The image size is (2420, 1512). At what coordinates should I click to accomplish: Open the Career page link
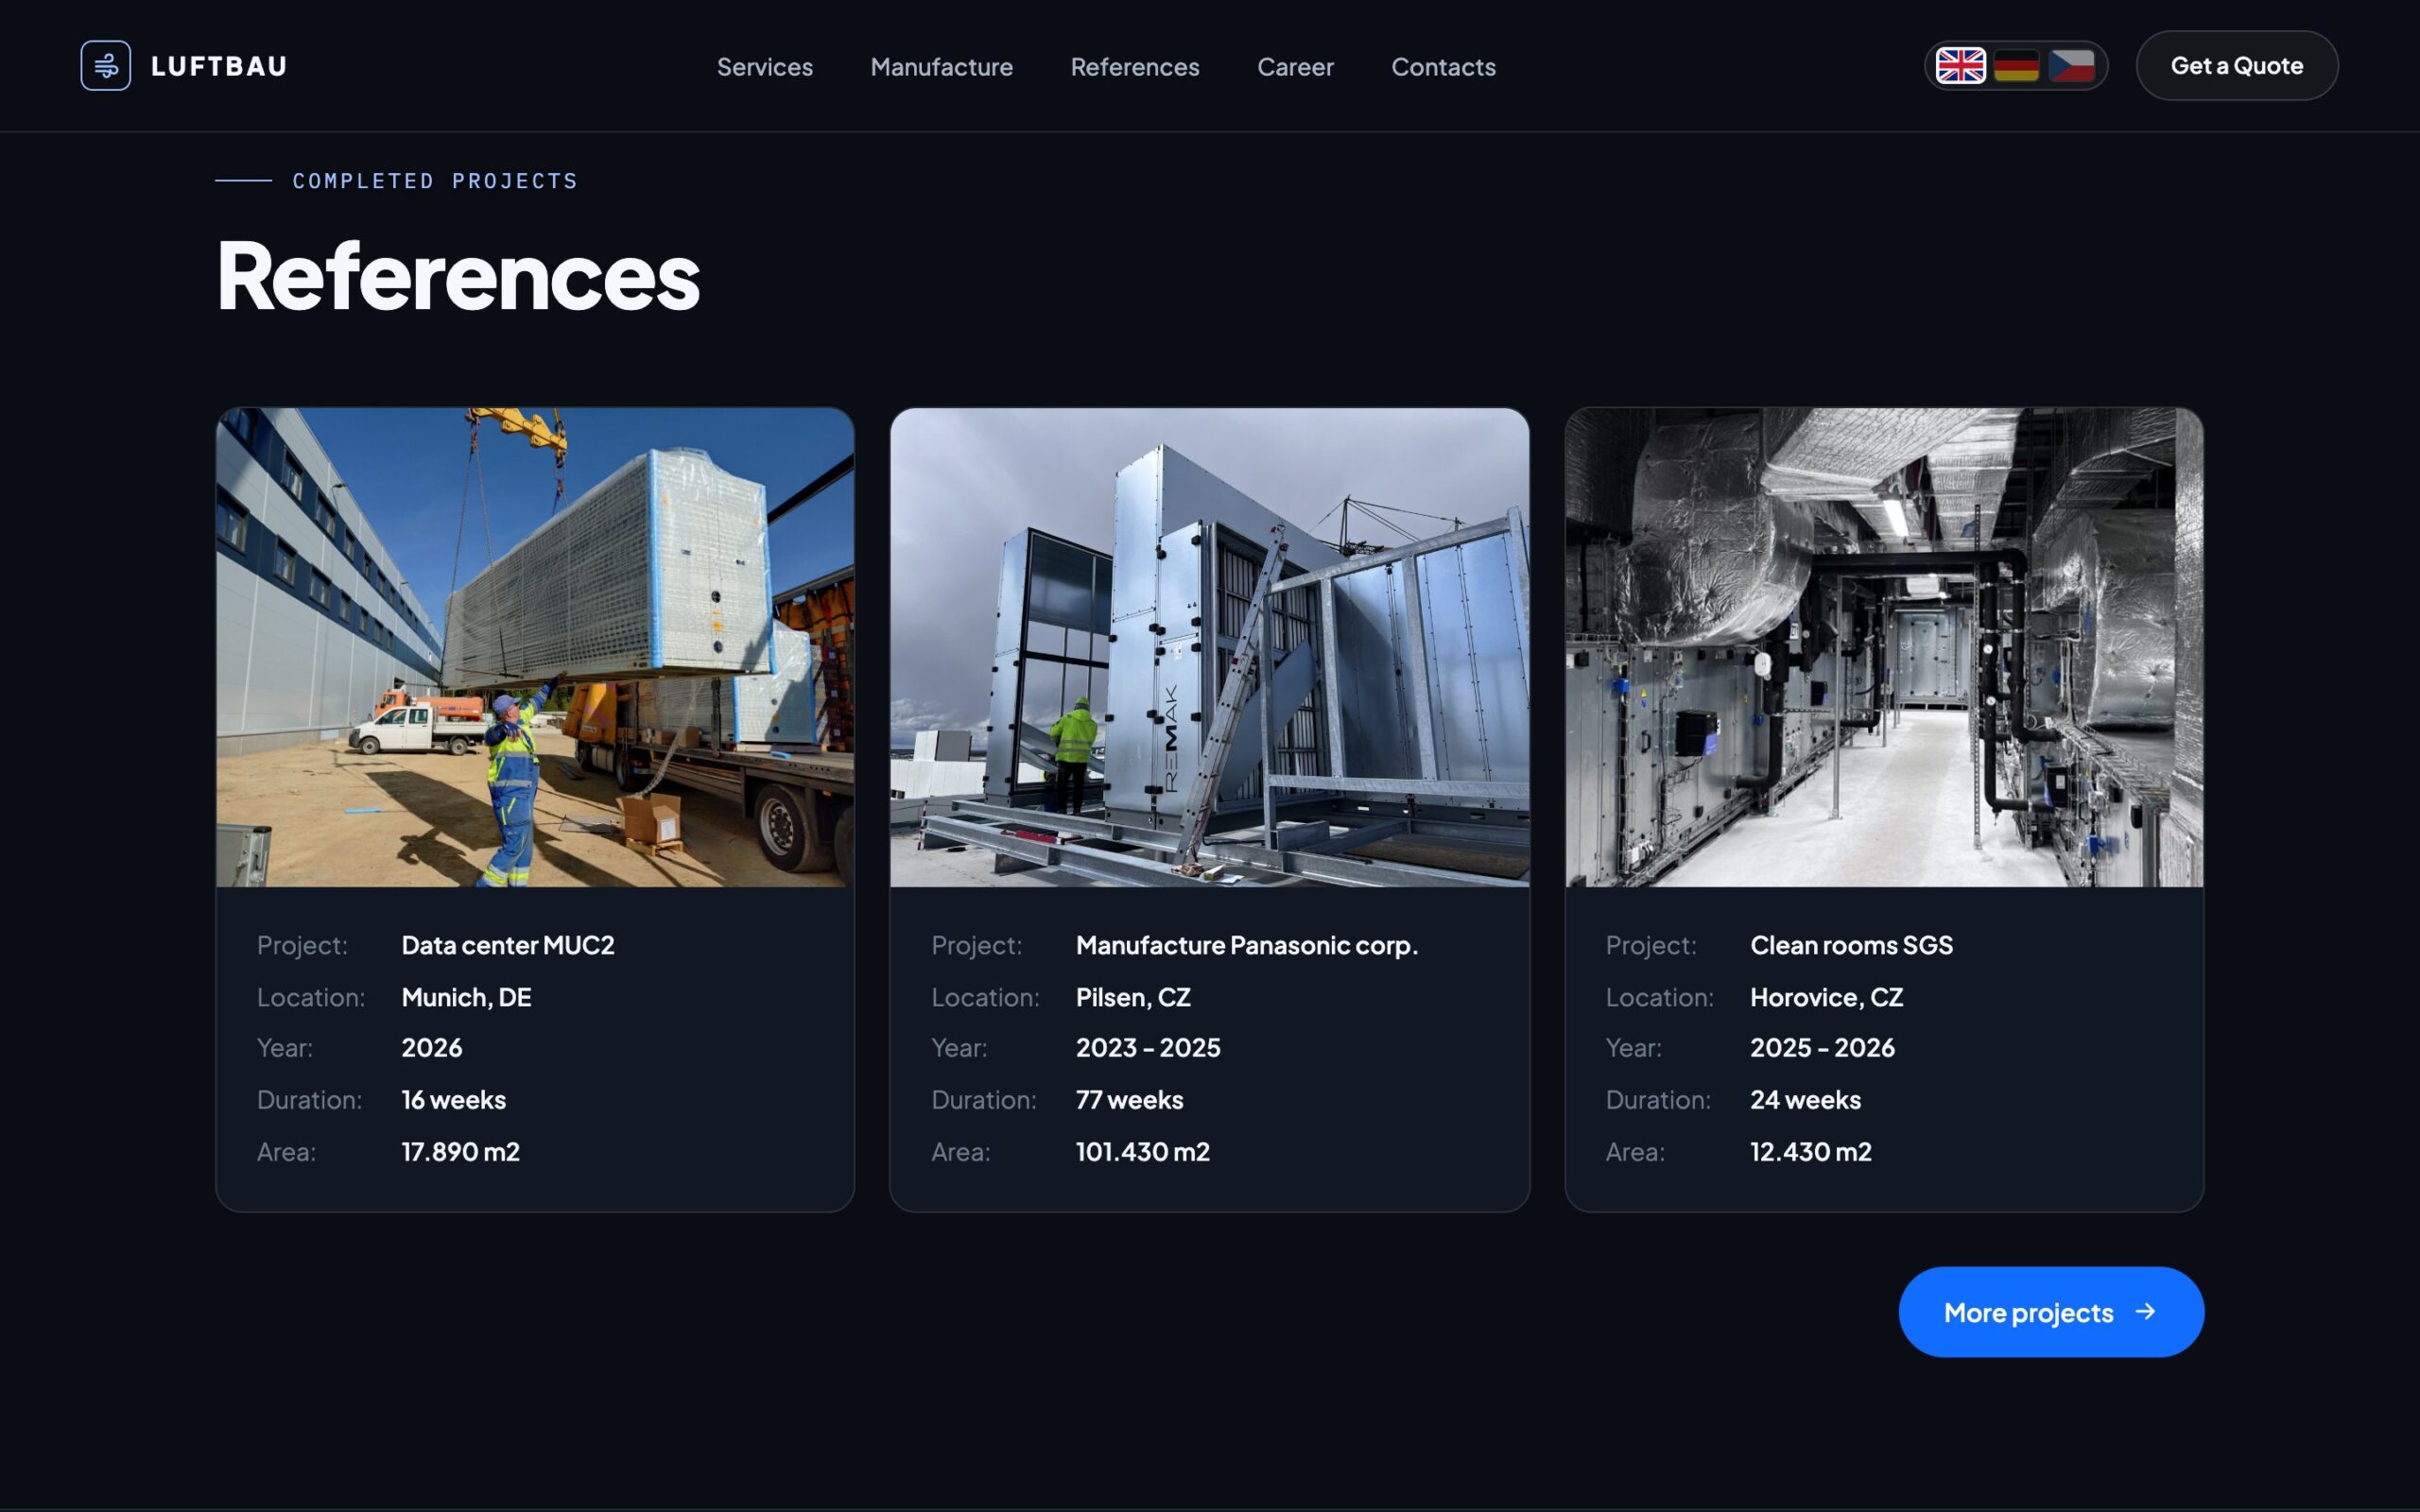coord(1295,67)
